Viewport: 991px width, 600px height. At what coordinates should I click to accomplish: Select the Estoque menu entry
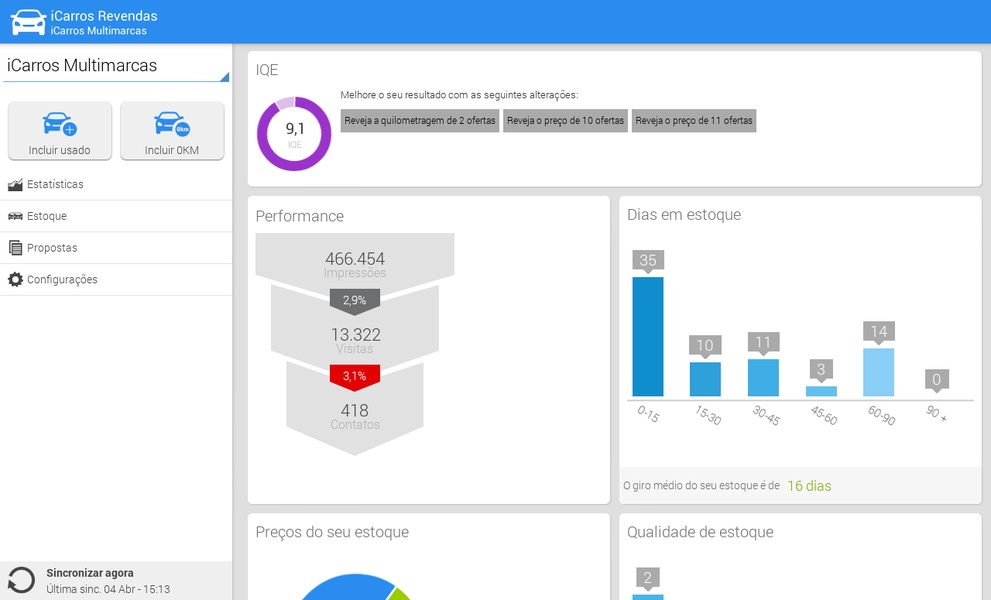(x=116, y=216)
